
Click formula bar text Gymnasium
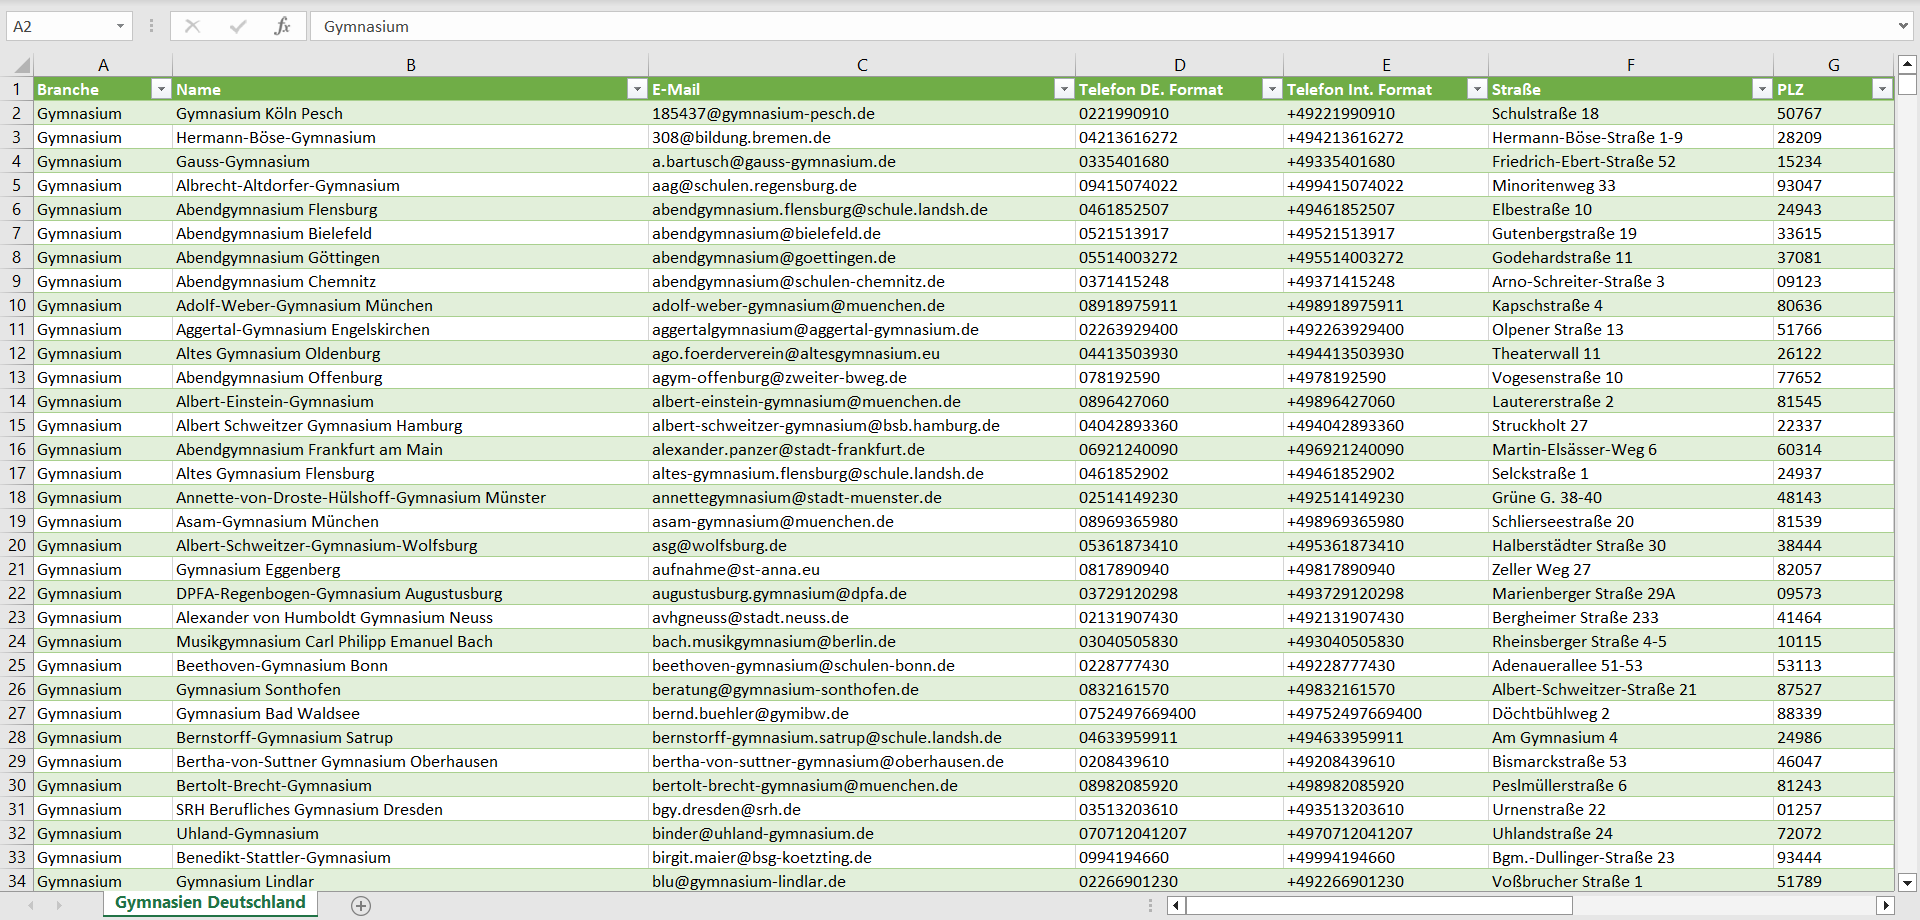pos(366,27)
